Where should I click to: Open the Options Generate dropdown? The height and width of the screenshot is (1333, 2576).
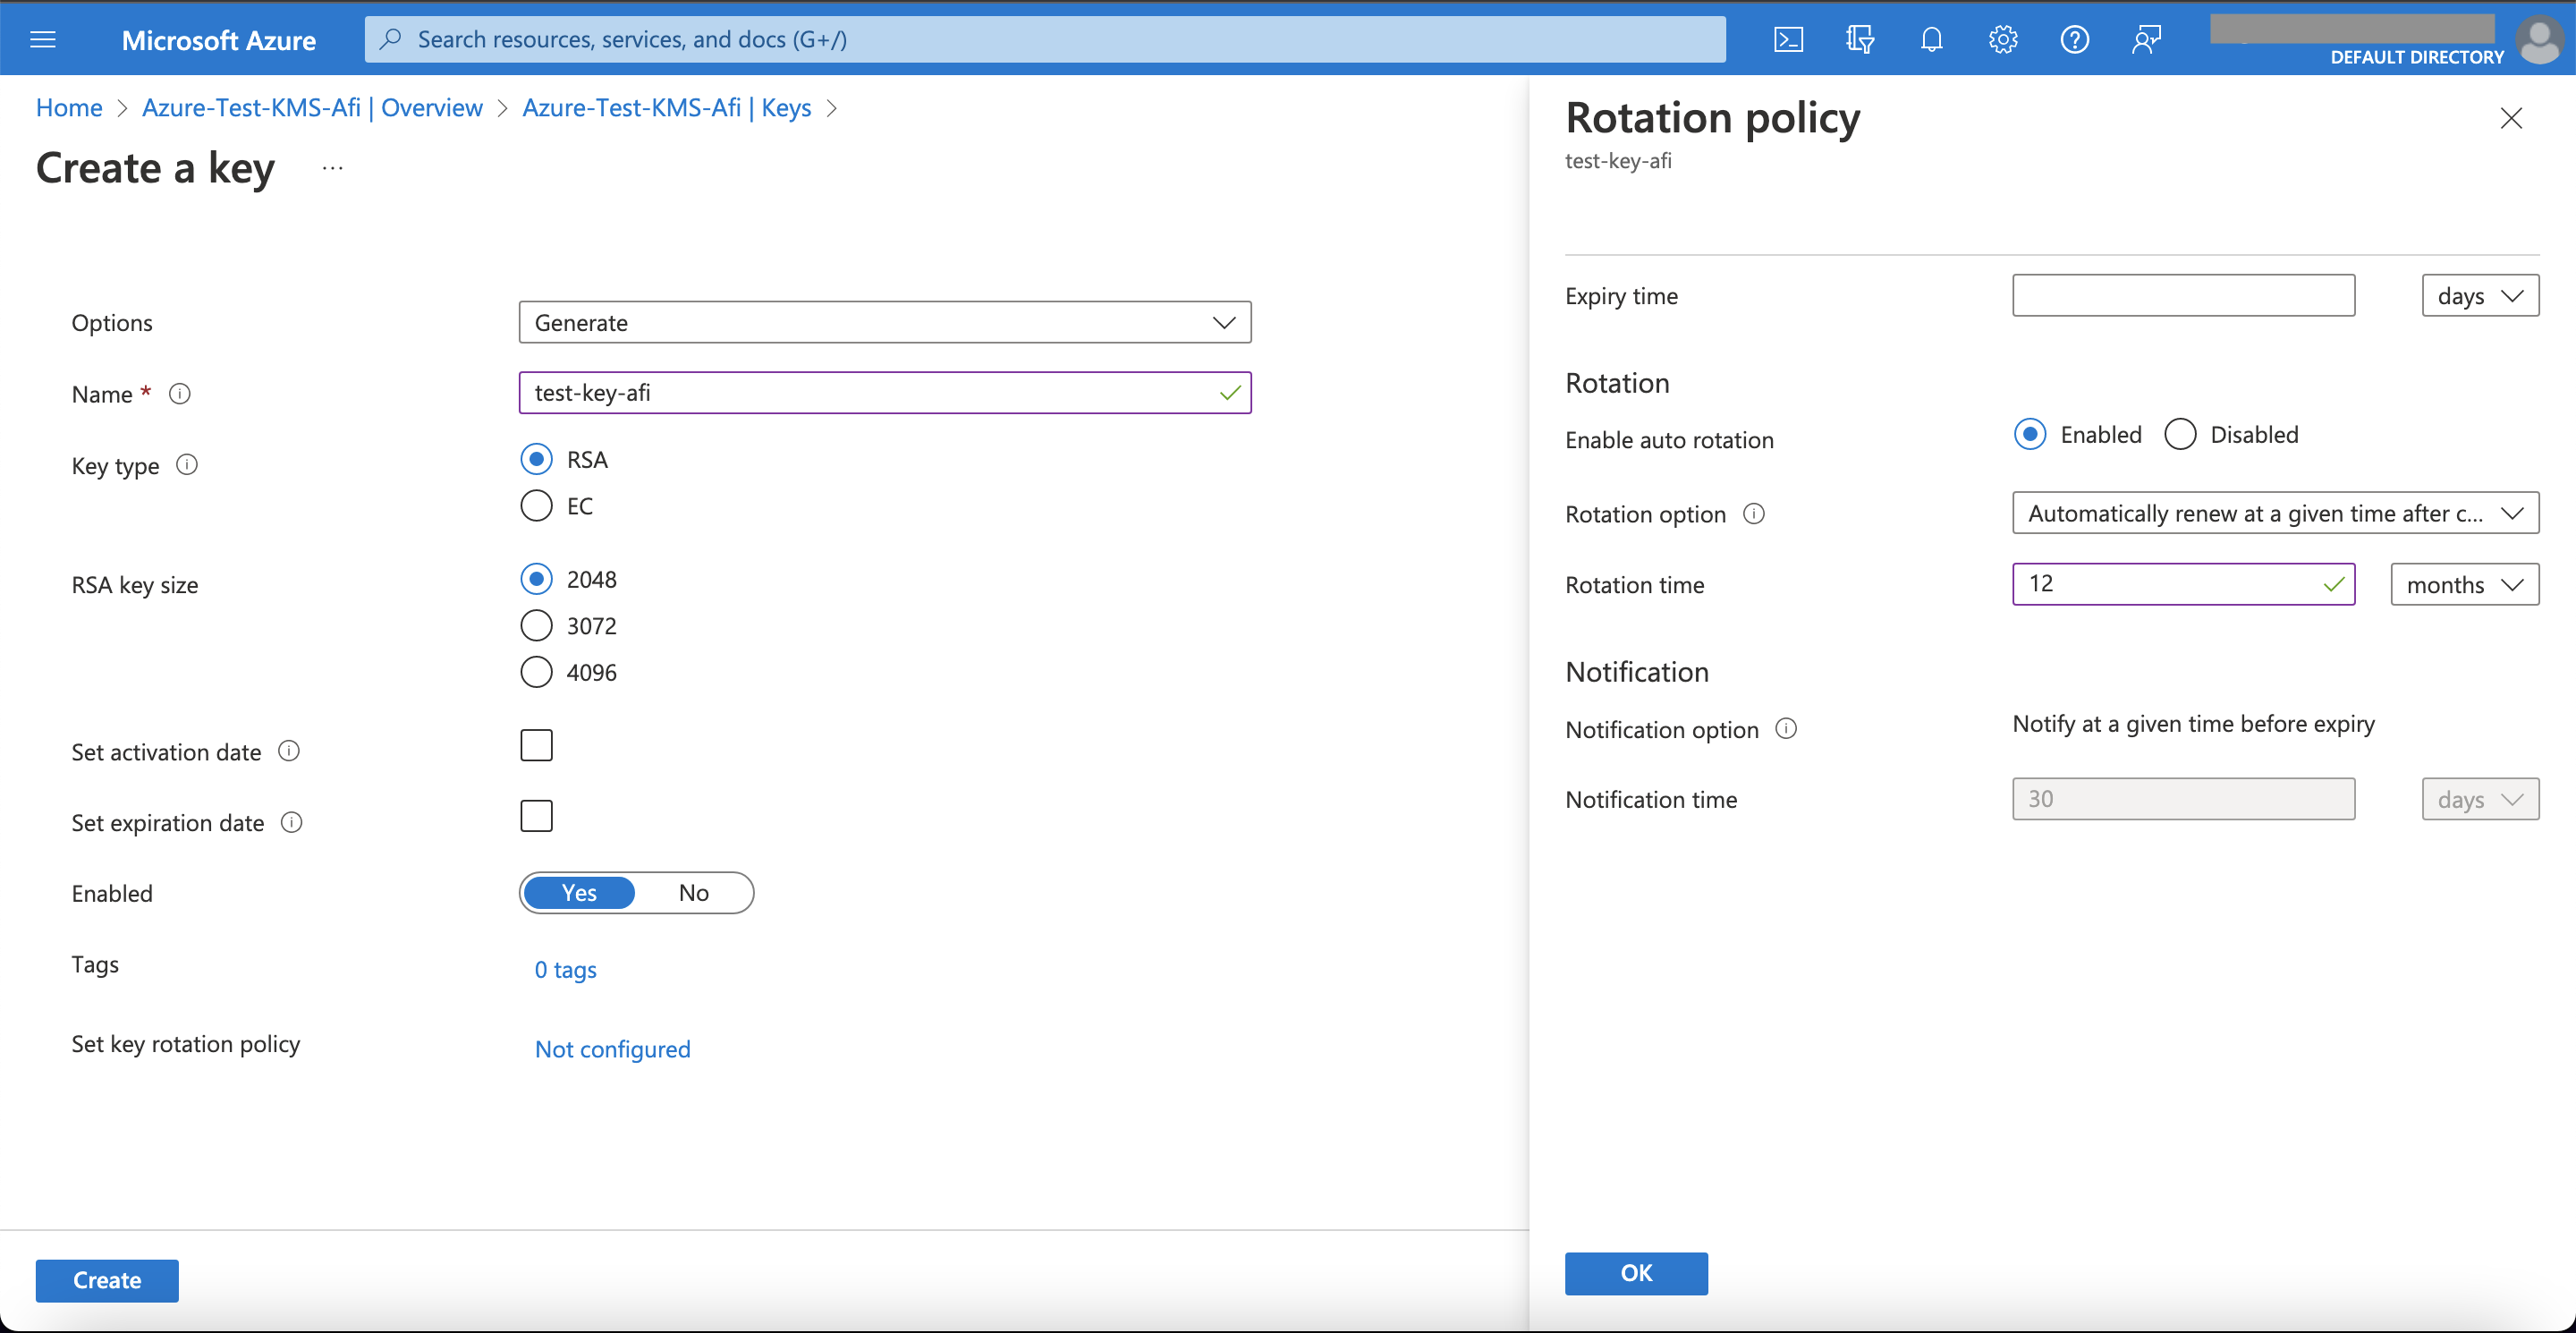click(x=885, y=322)
